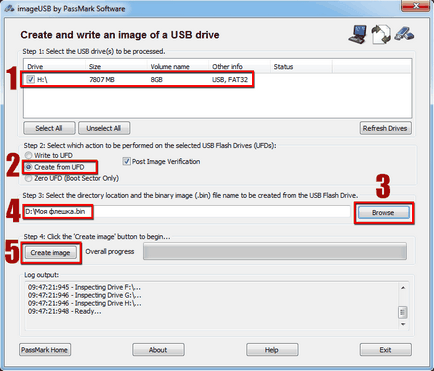Screen dimensions: 434x371
Task: Click the image file path field
Action: tap(187, 212)
